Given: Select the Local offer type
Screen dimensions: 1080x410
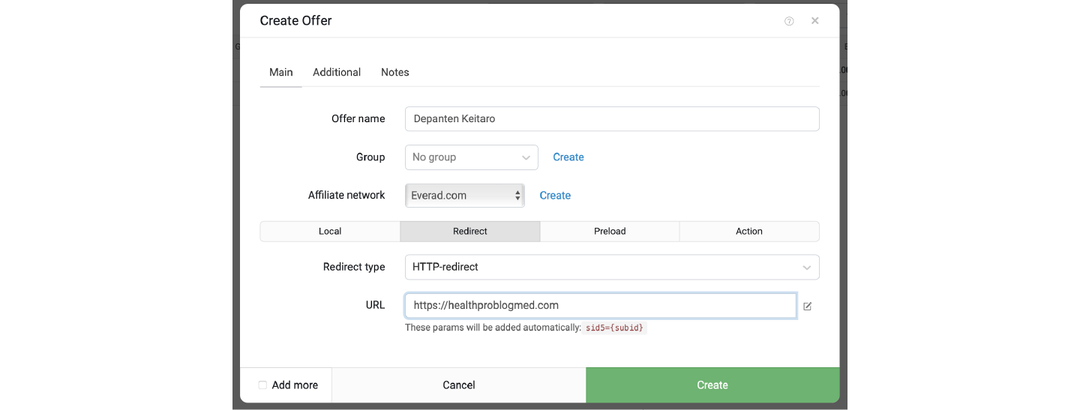Looking at the screenshot, I should coord(330,231).
